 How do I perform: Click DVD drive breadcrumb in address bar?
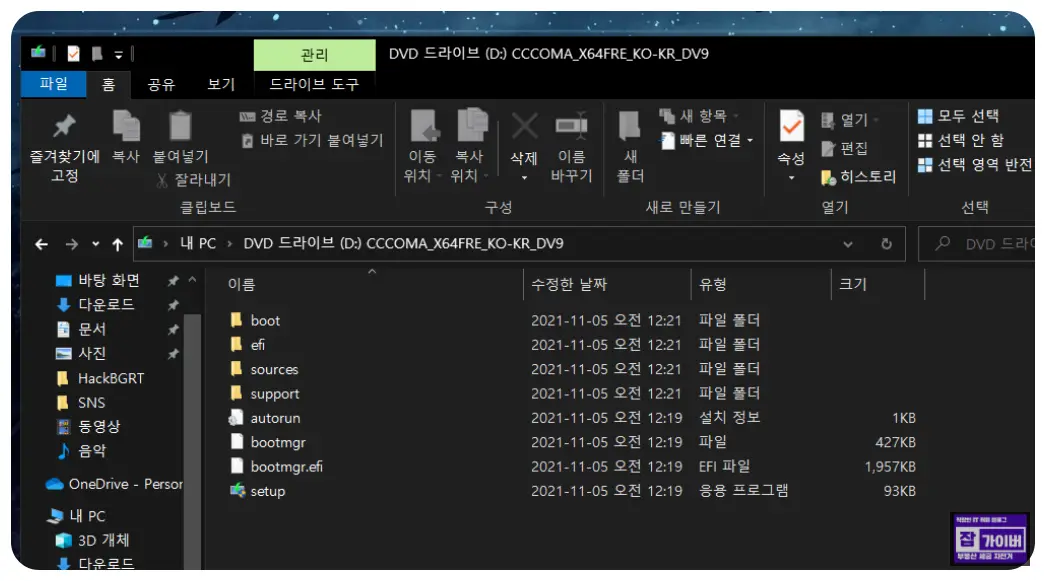point(403,244)
